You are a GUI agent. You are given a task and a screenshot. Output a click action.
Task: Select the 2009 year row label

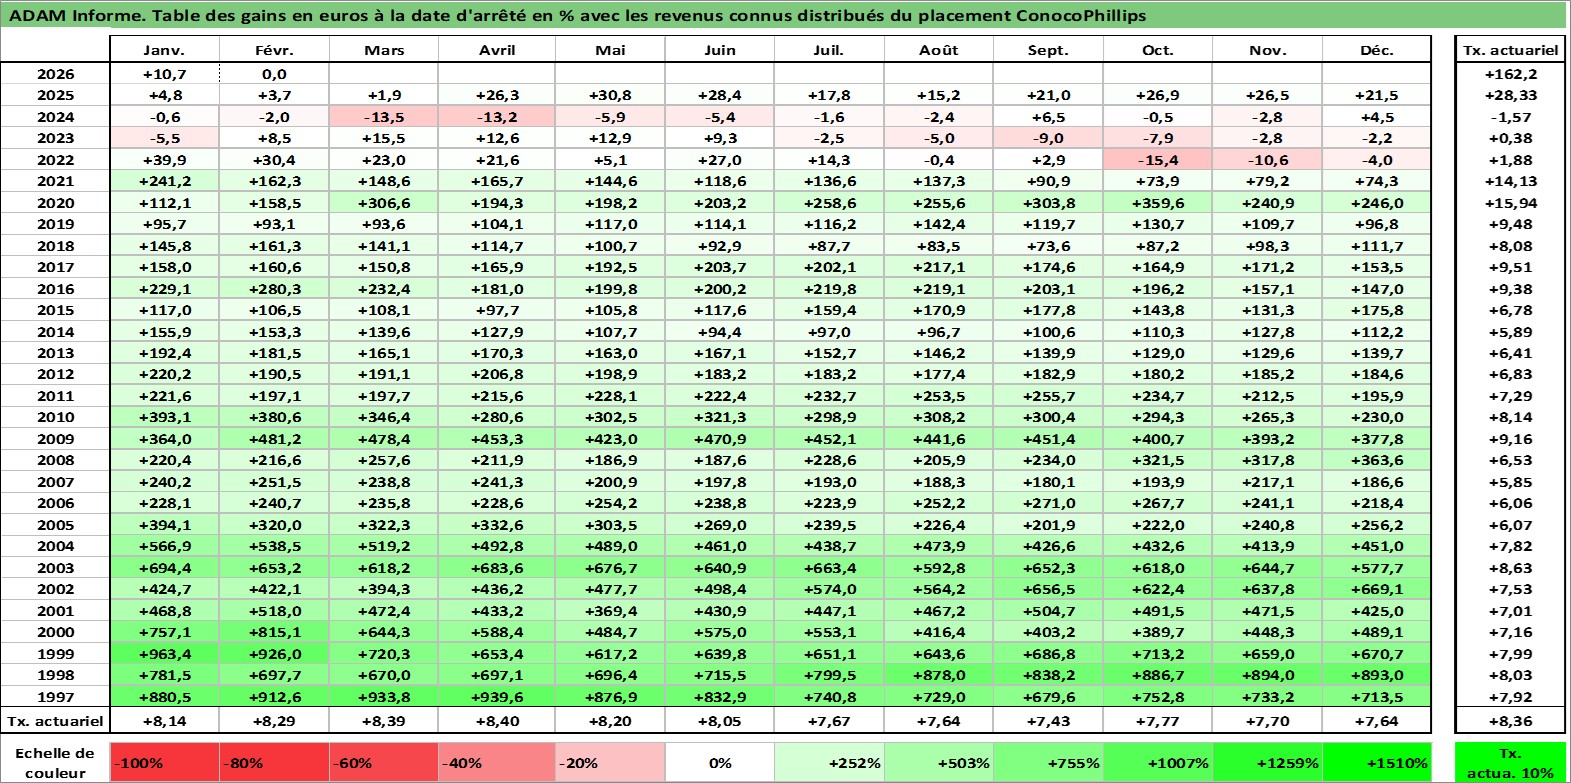55,439
